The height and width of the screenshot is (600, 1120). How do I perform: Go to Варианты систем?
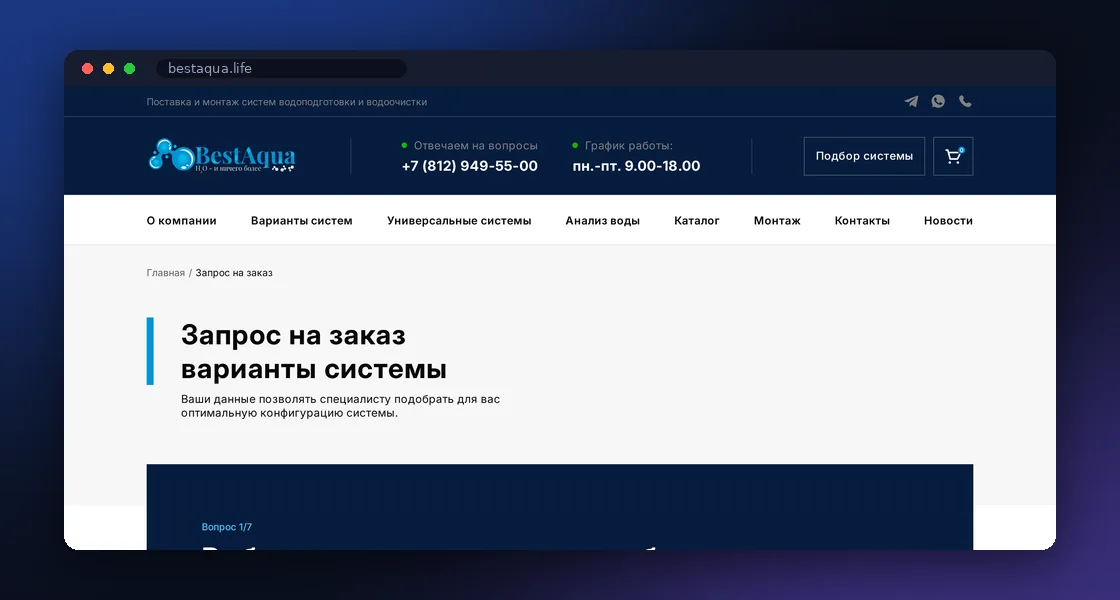(x=301, y=221)
